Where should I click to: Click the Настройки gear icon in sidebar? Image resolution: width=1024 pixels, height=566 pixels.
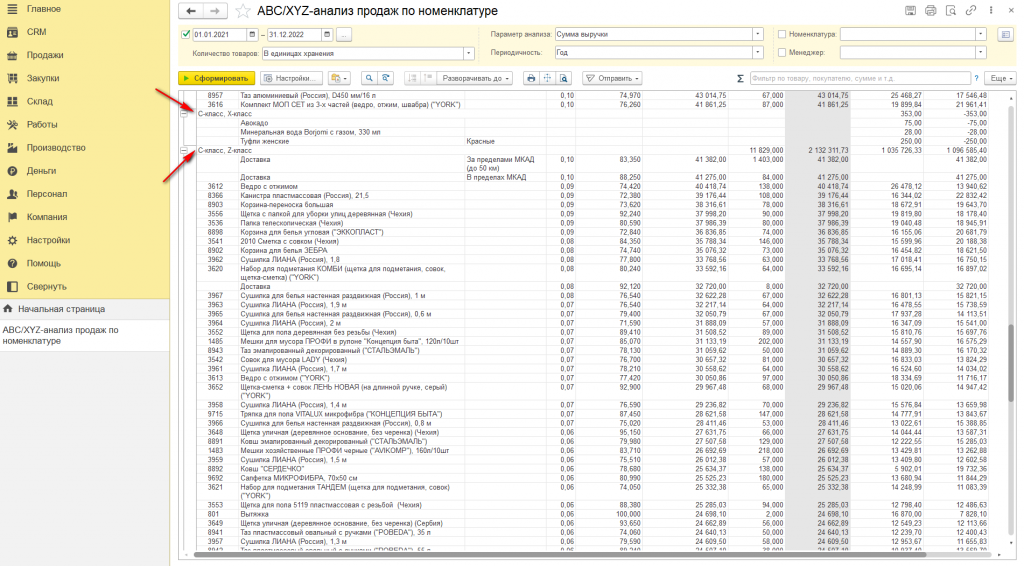(x=12, y=241)
